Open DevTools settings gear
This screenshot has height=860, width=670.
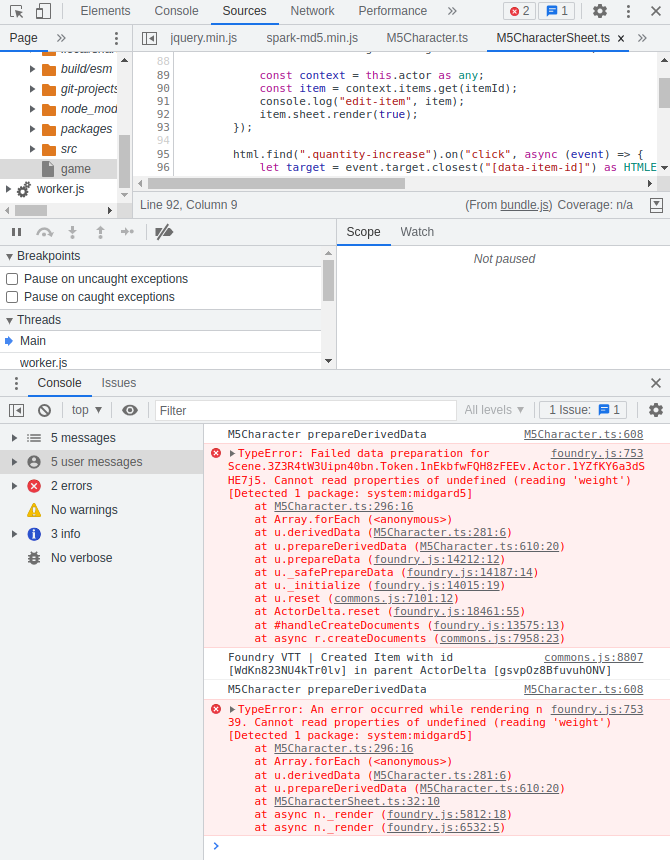pyautogui.click(x=600, y=11)
